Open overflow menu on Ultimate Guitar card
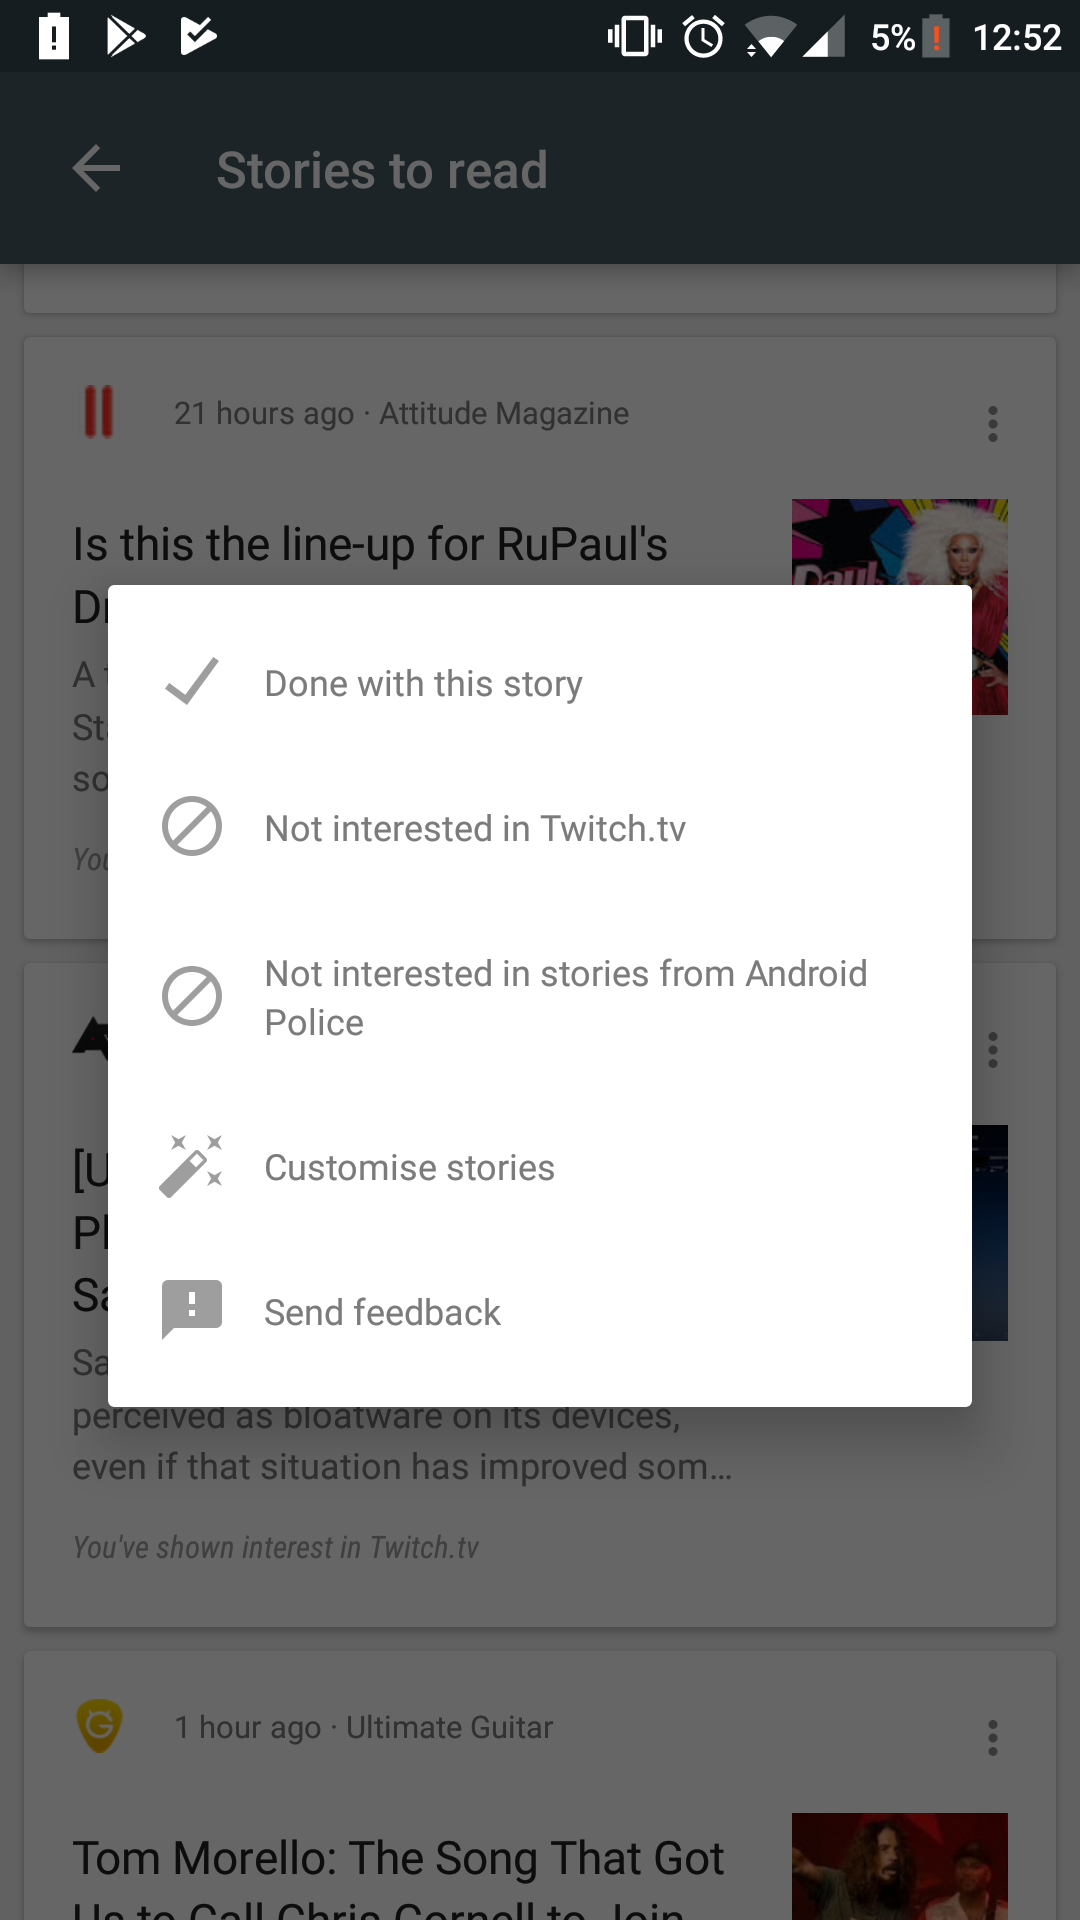Viewport: 1080px width, 1920px height. (992, 1738)
